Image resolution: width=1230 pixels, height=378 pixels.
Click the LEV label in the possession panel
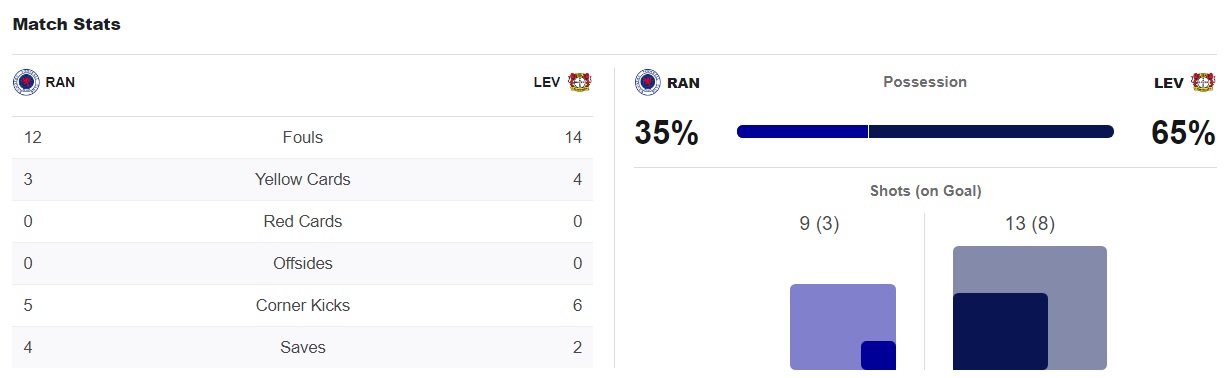coord(1169,83)
